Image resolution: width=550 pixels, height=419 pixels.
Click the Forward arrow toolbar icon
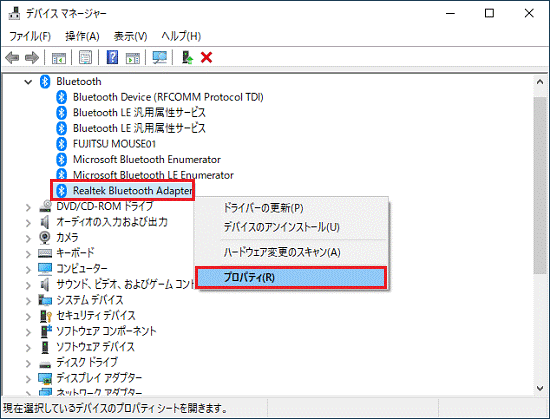pyautogui.click(x=32, y=58)
